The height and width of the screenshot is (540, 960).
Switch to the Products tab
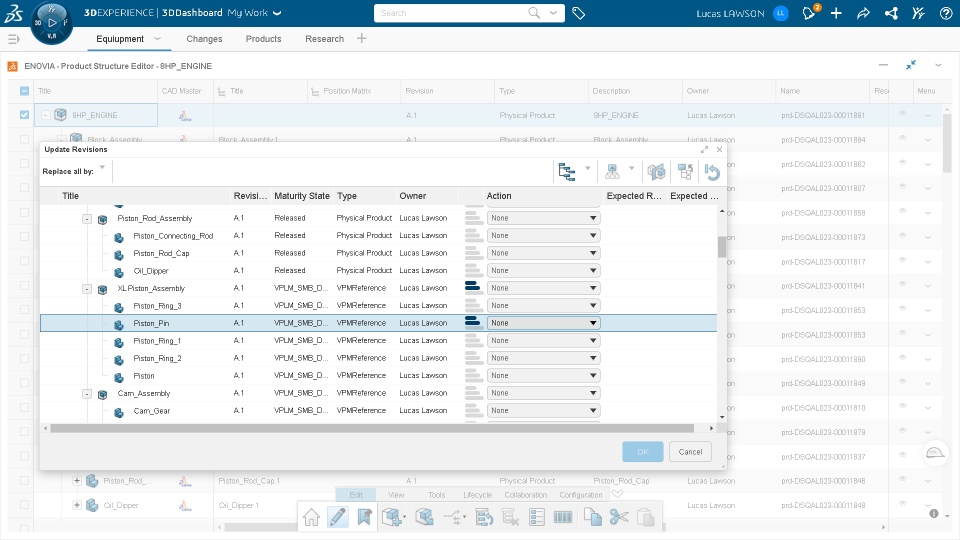coord(263,39)
